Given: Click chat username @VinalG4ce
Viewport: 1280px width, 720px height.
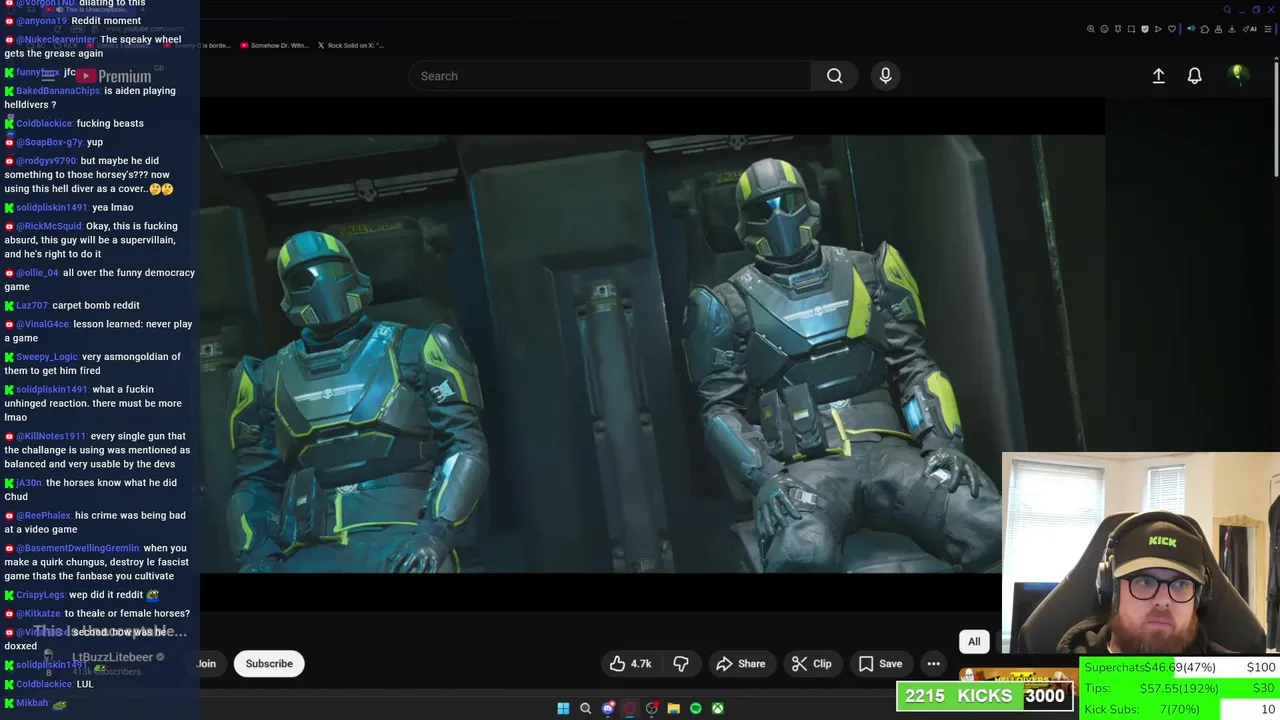Looking at the screenshot, I should [x=43, y=325].
